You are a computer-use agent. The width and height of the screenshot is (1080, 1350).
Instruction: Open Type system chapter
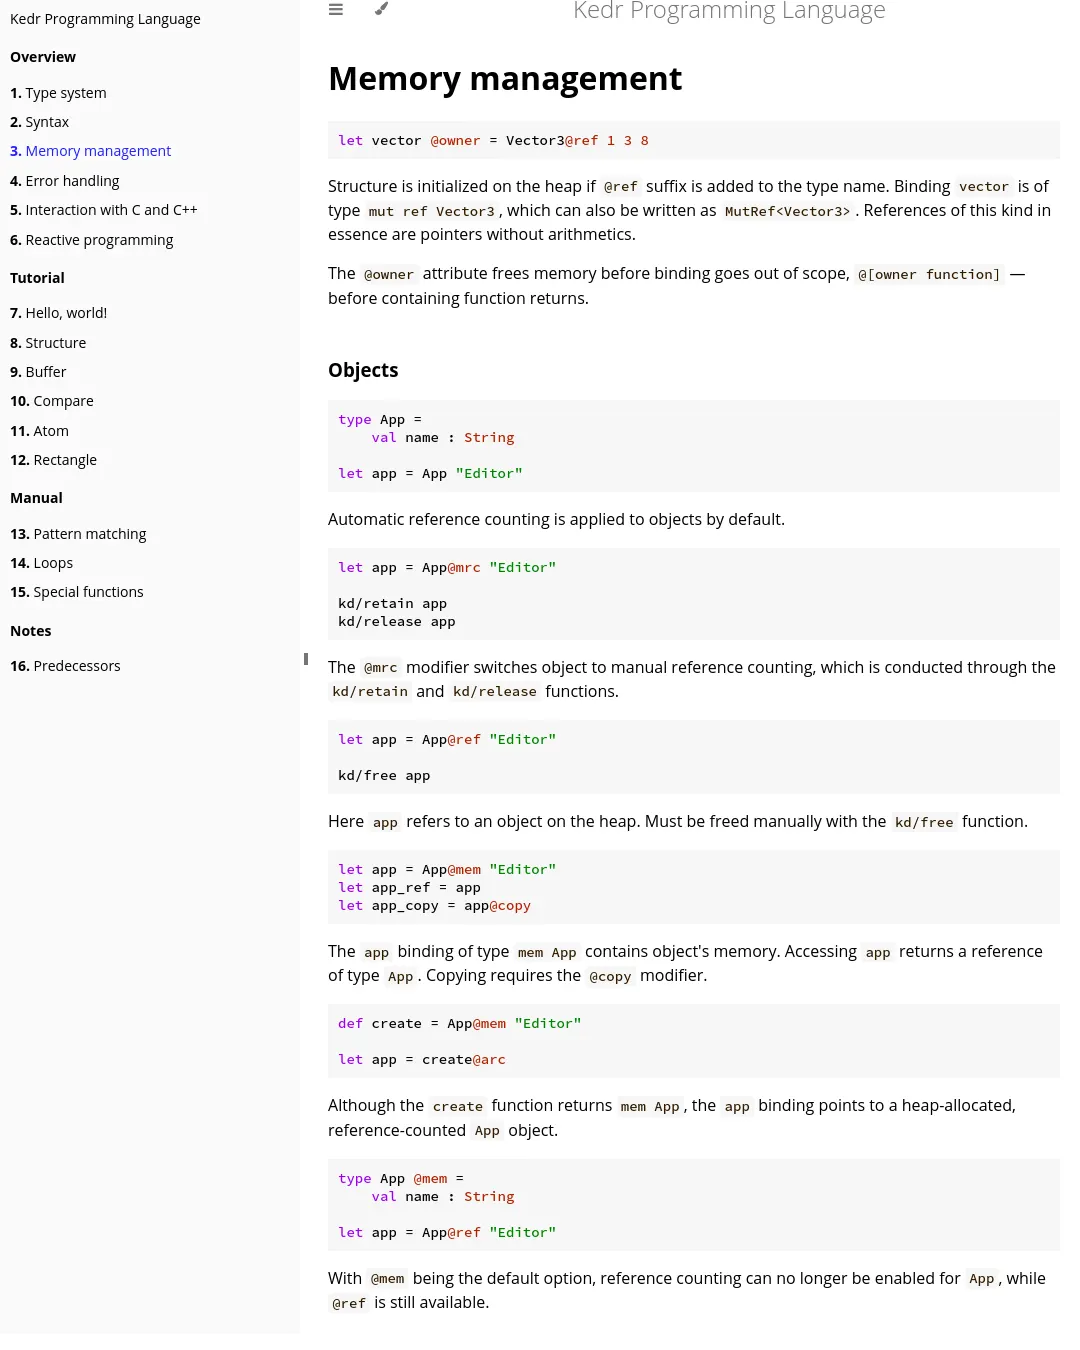pos(58,93)
